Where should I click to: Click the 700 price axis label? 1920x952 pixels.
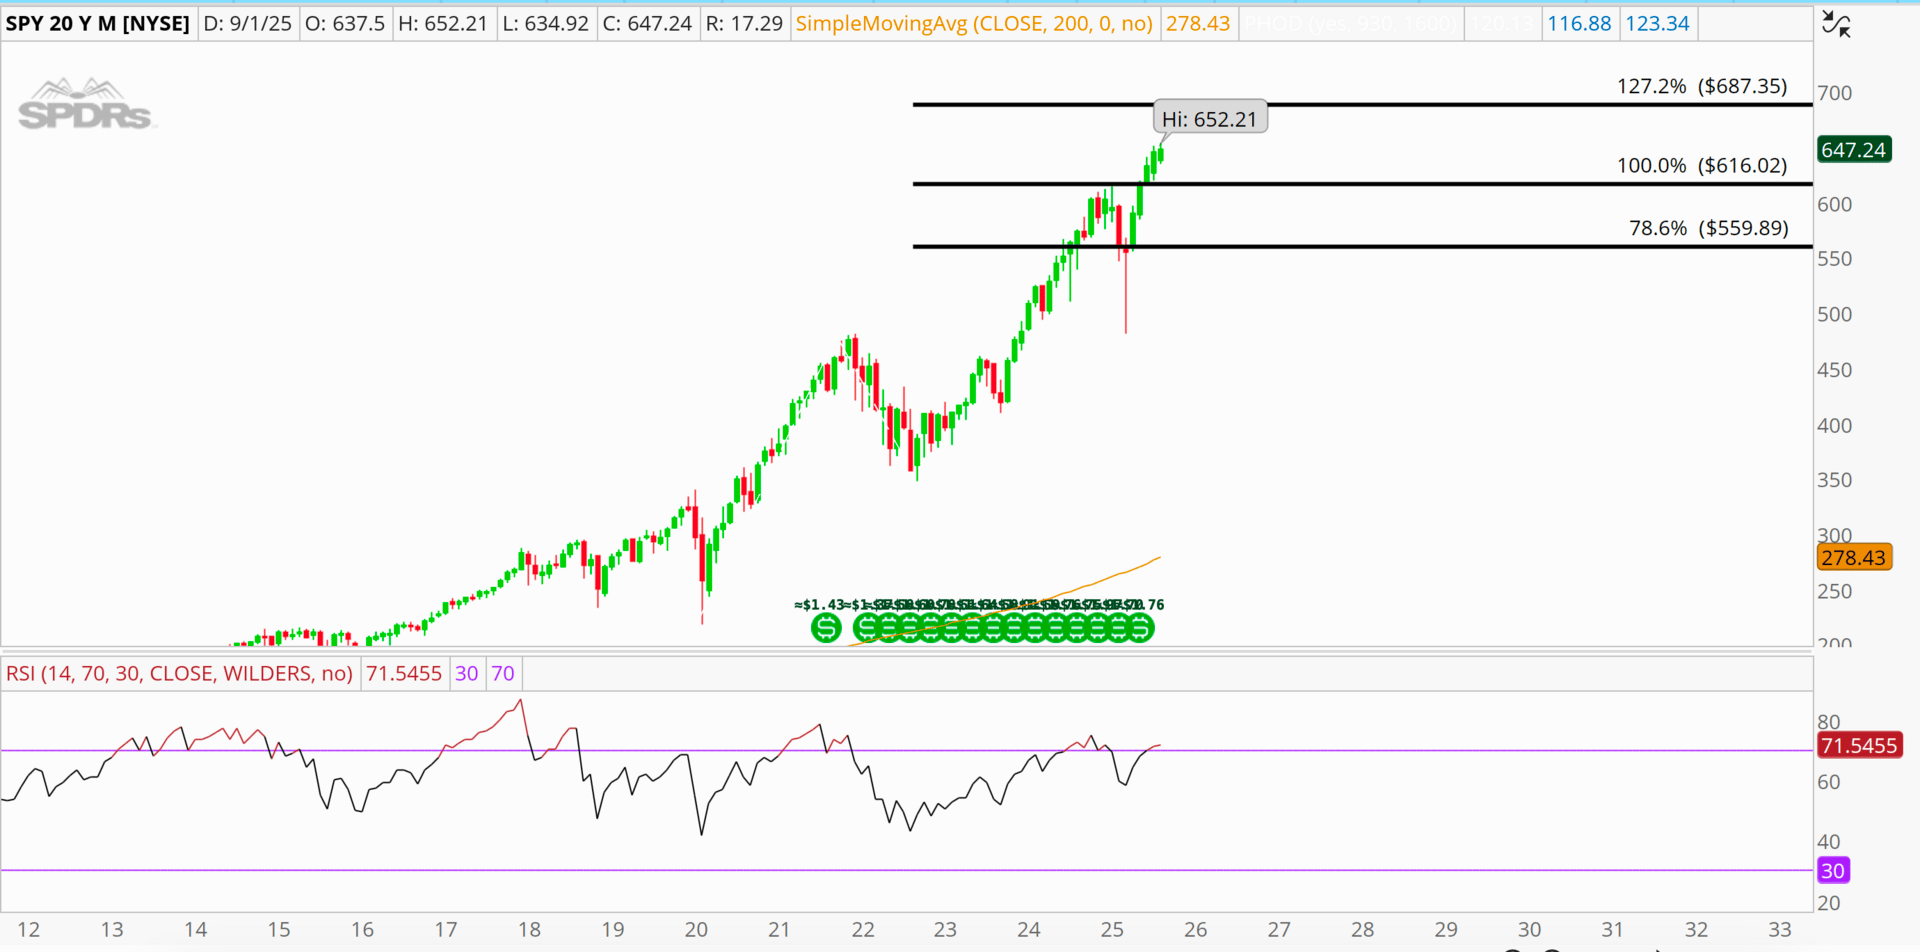[1835, 93]
